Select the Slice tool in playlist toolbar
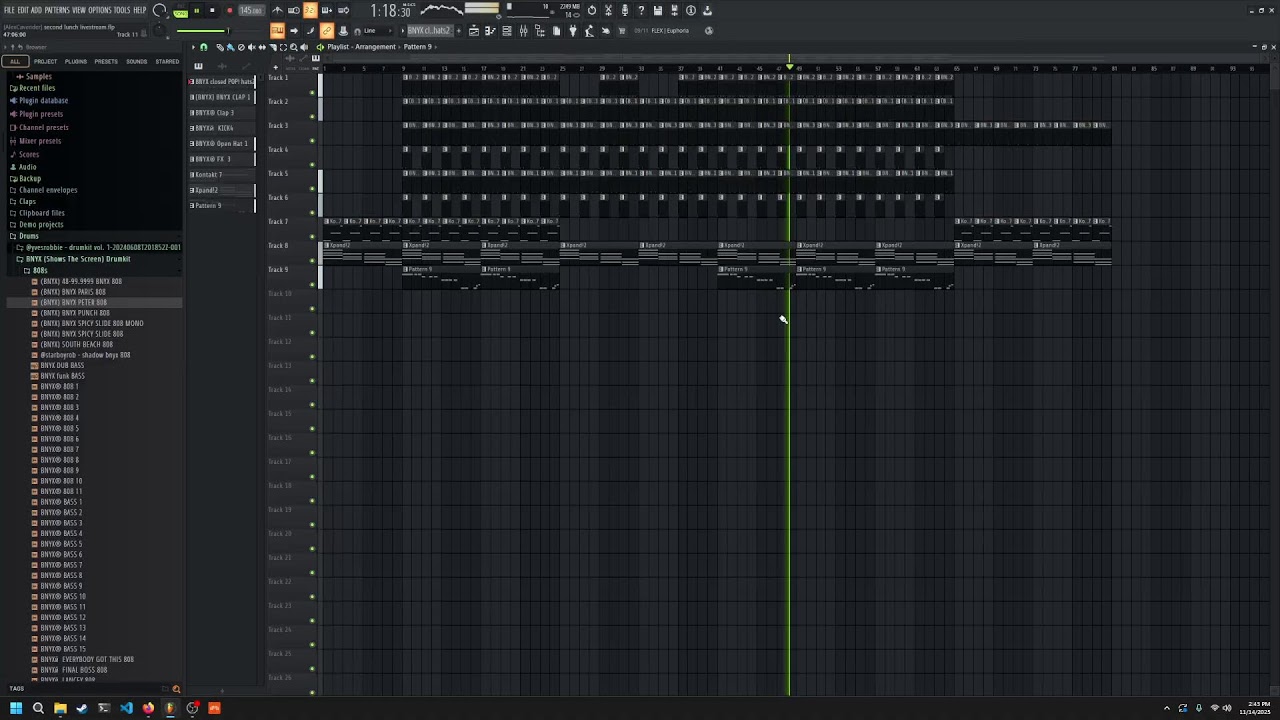The width and height of the screenshot is (1280, 720). point(273,47)
